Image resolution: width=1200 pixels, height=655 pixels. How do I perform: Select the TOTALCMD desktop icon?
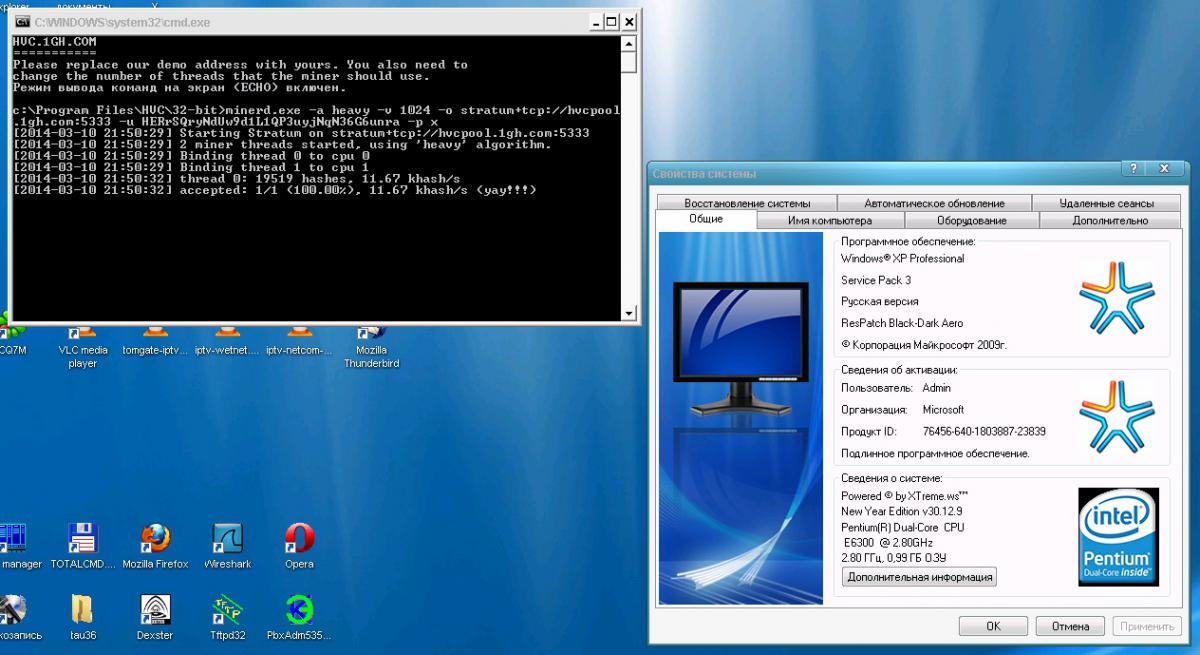pos(83,546)
